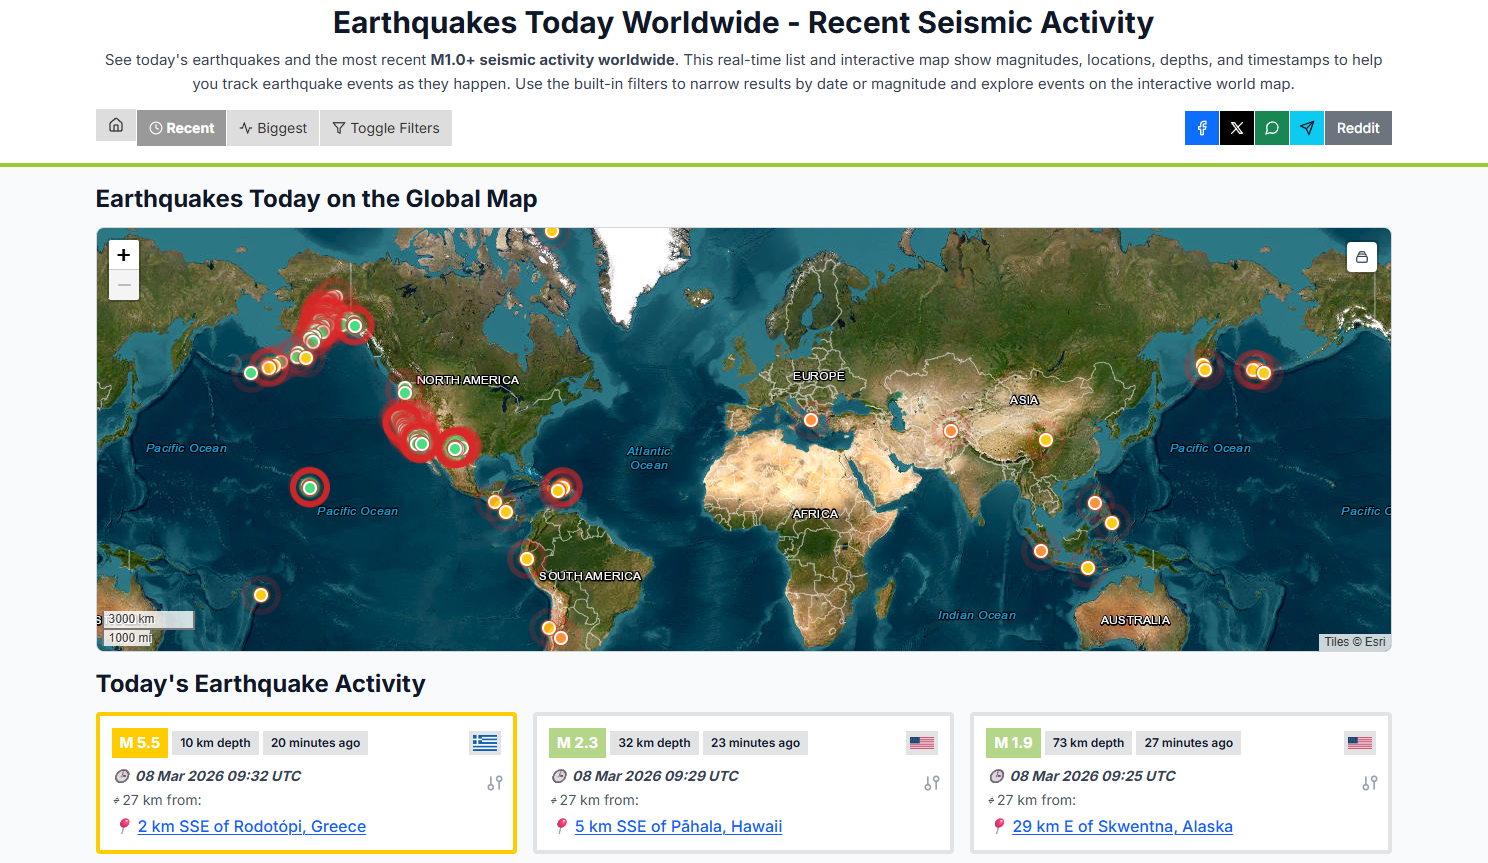Switch to the Biggest tab

pyautogui.click(x=273, y=128)
